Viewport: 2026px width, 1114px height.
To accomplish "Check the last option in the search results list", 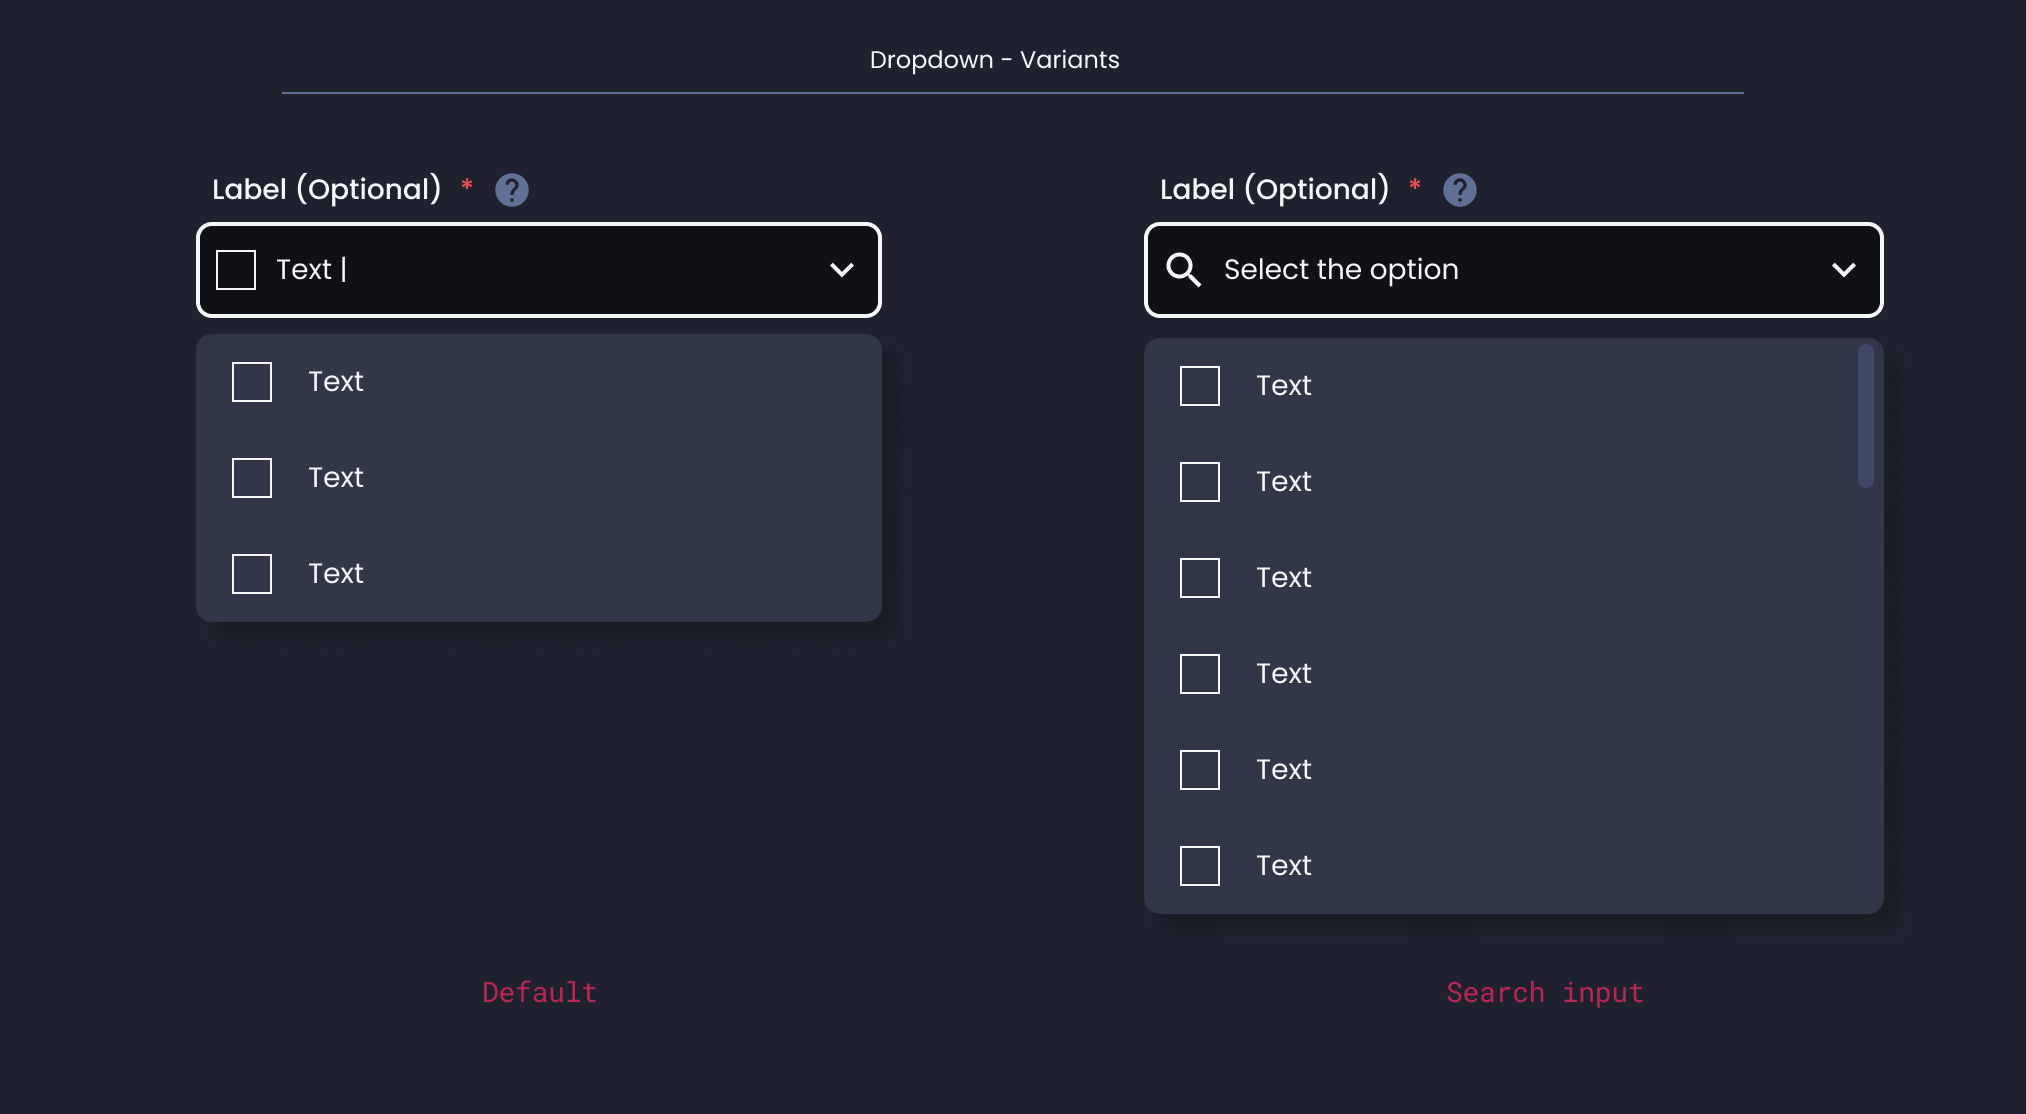I will [x=1199, y=865].
